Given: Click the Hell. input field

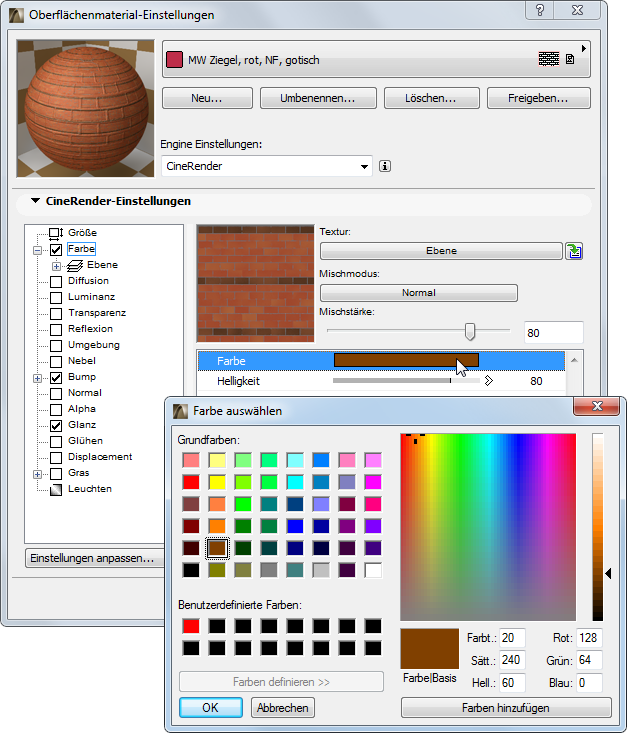Looking at the screenshot, I should [512, 683].
